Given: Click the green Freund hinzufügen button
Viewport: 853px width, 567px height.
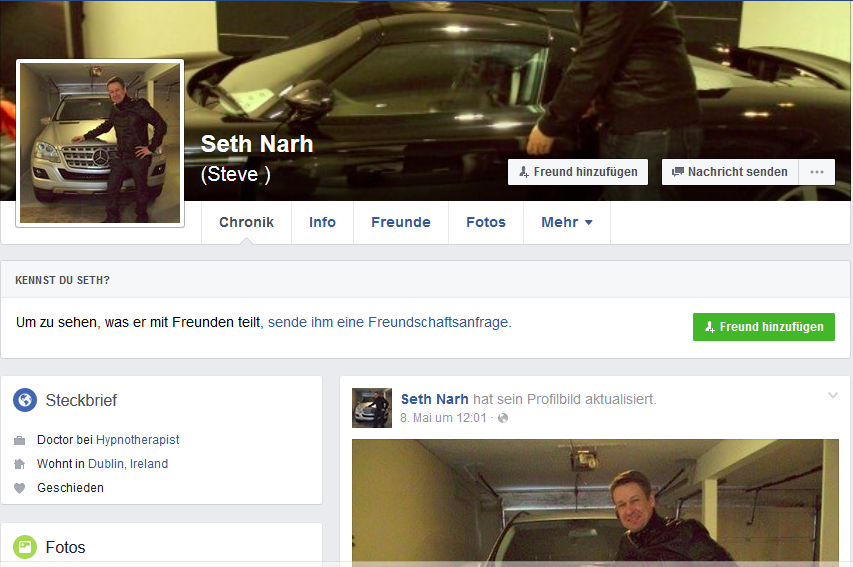Looking at the screenshot, I should tap(764, 327).
